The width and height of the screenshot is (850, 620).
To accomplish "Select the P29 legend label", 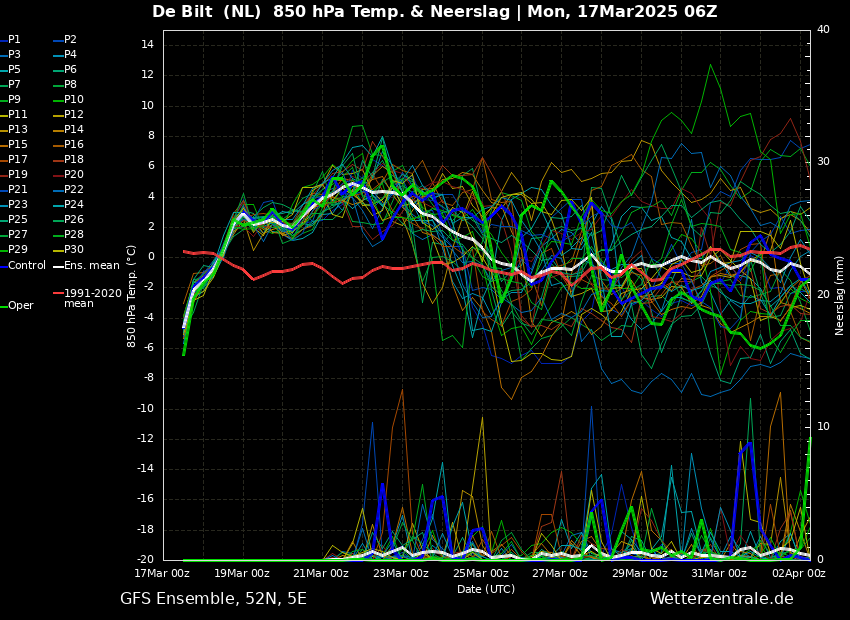I will [14, 249].
